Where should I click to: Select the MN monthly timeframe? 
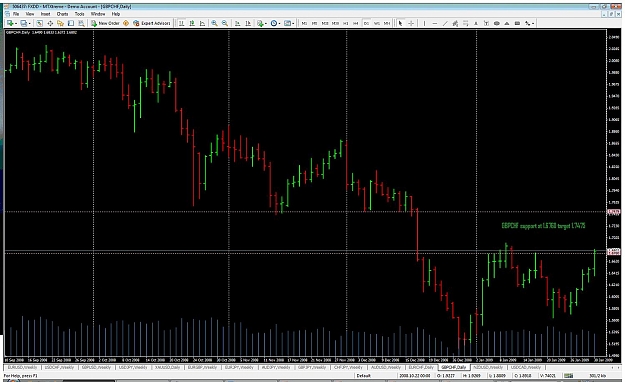point(387,23)
